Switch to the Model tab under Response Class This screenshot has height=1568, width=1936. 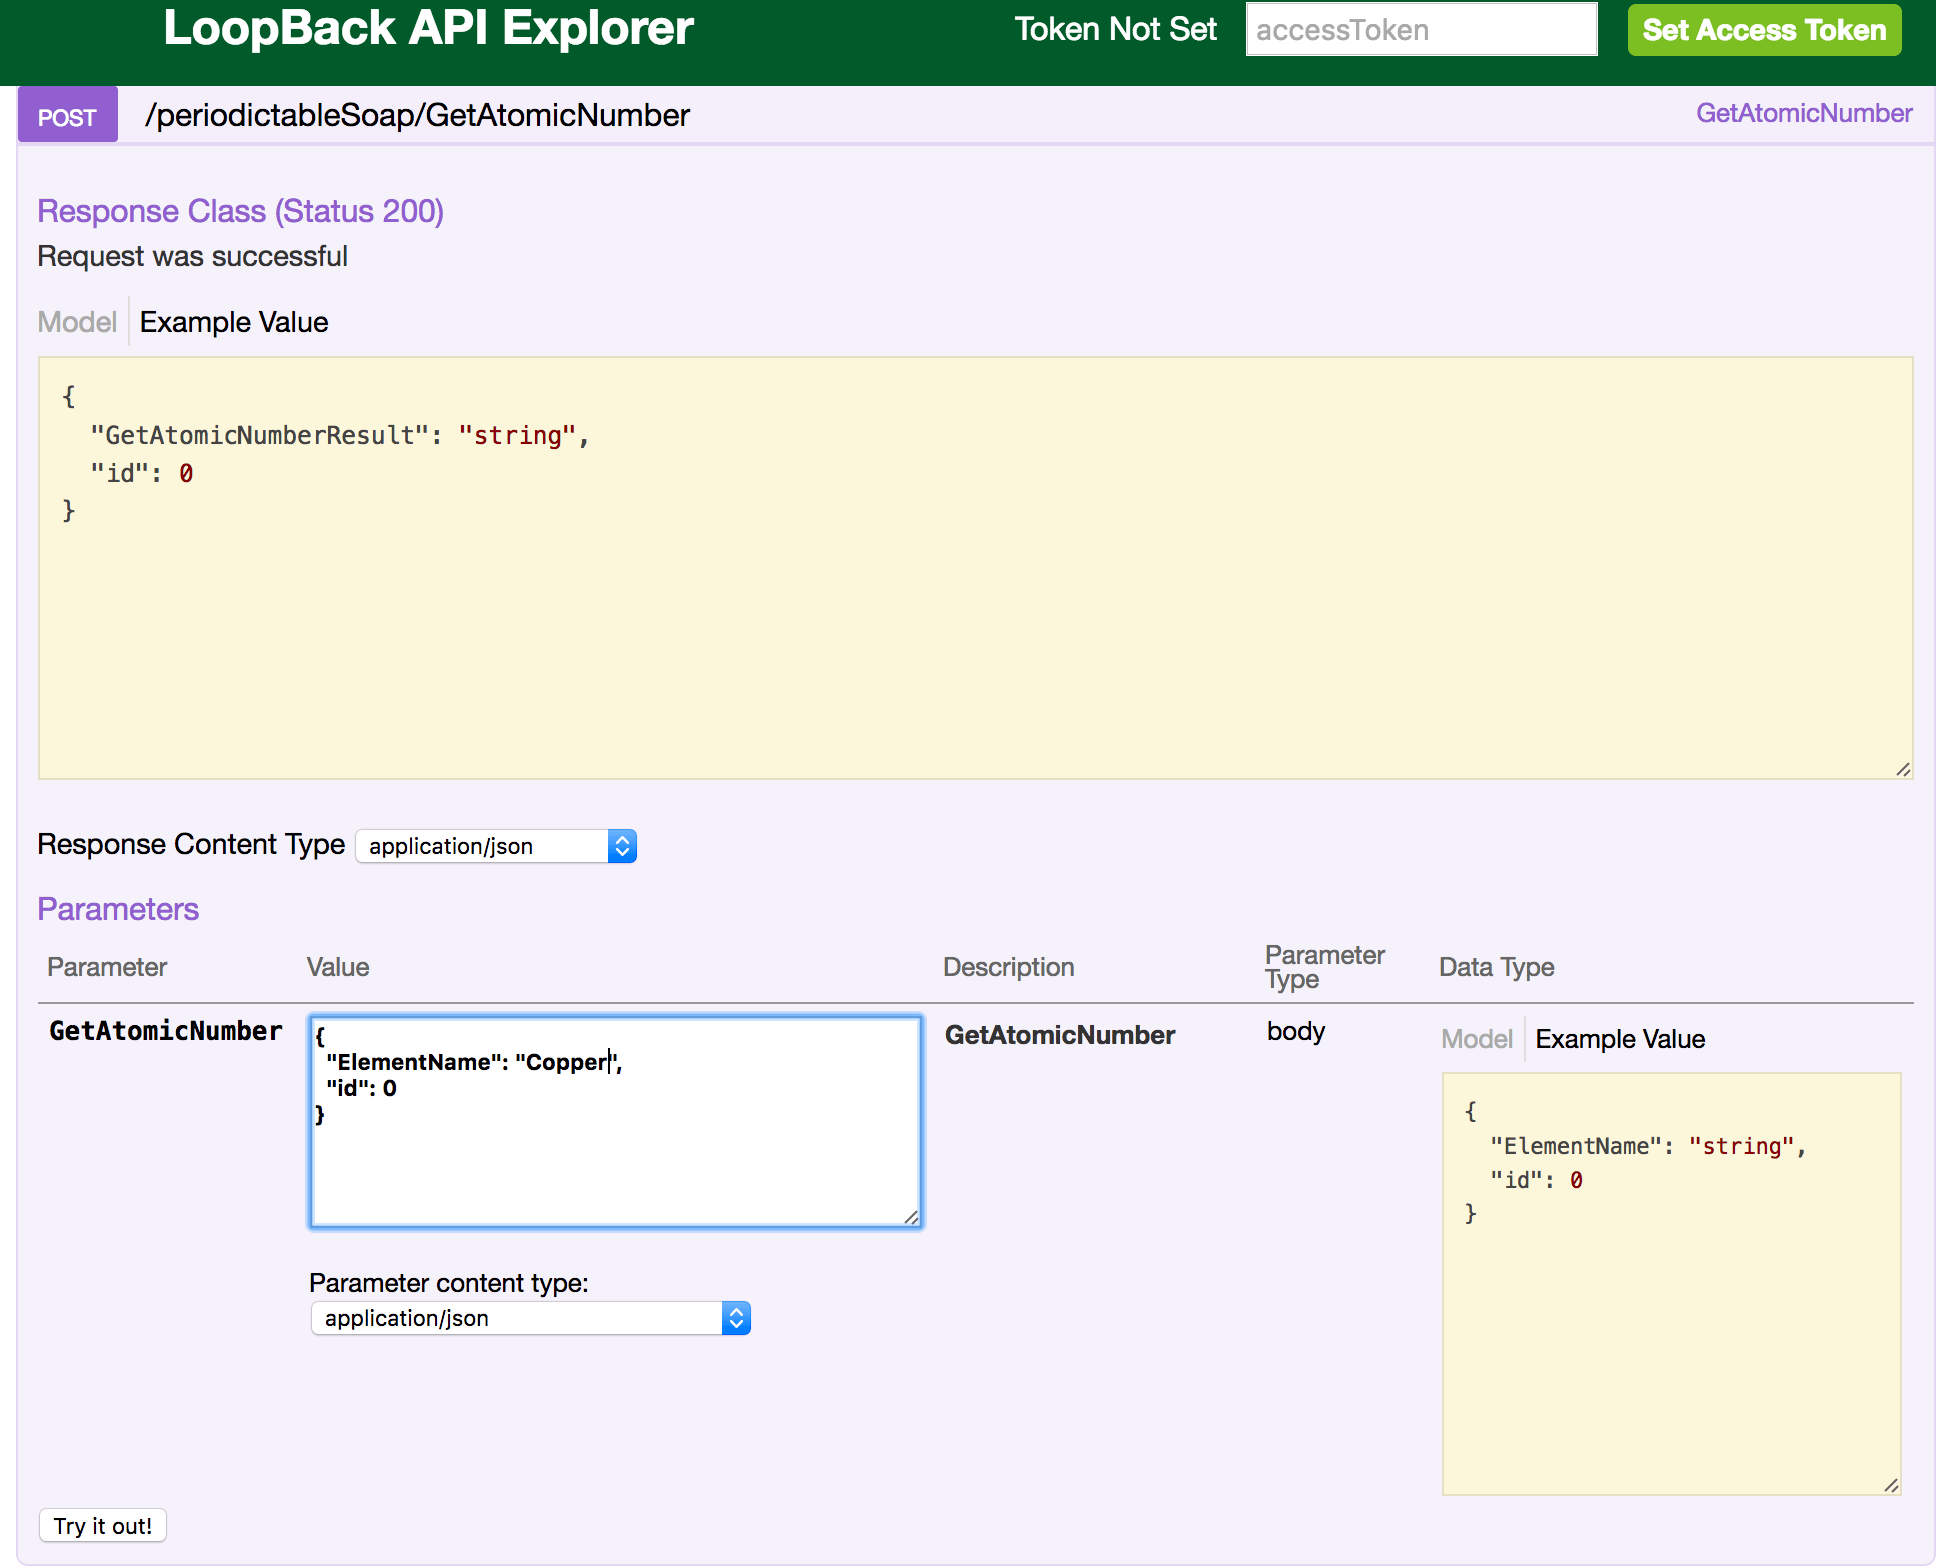[x=77, y=322]
